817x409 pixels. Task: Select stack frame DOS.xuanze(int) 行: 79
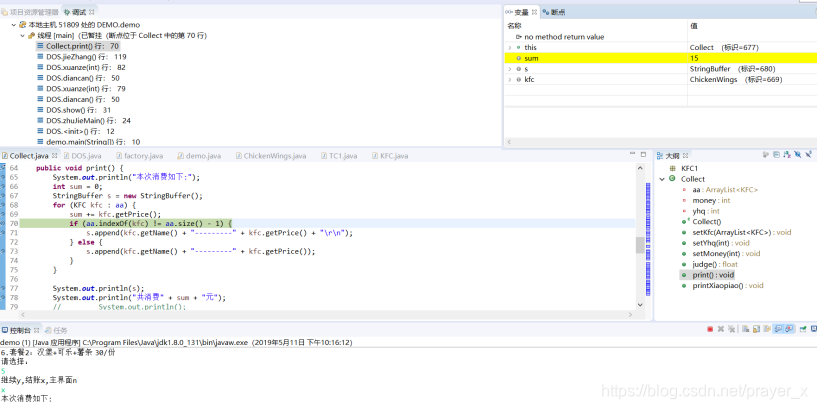81,89
